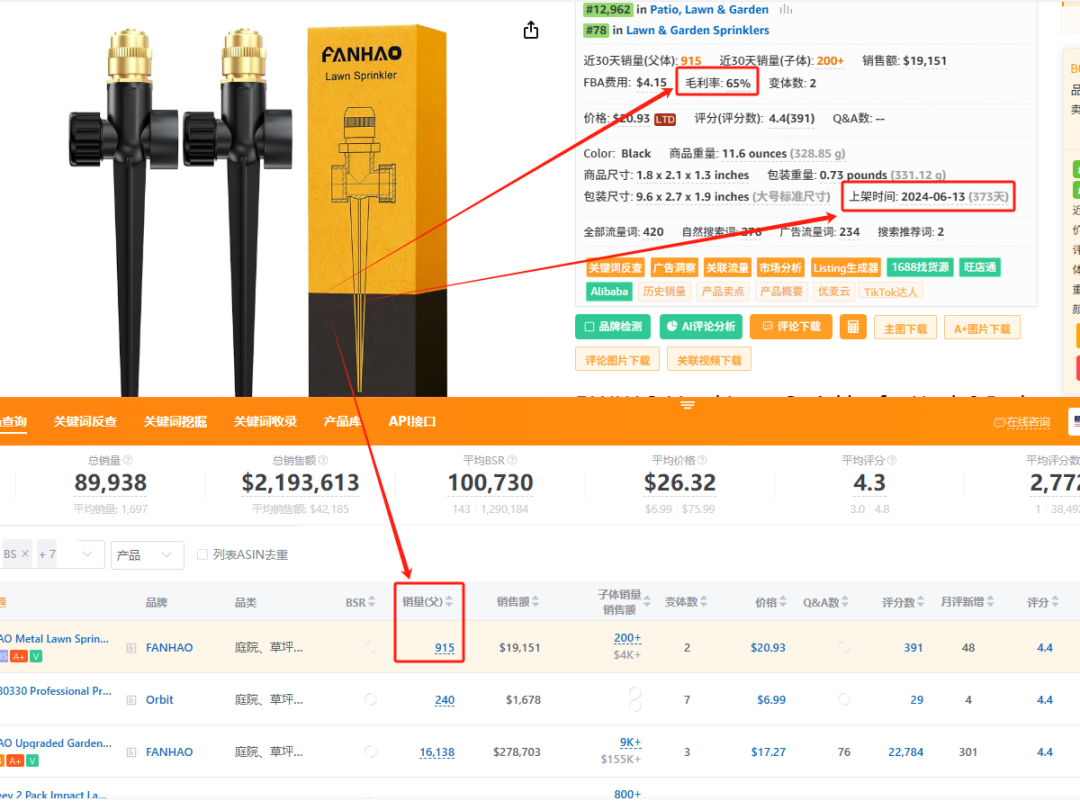Check the 列表ASIN去重 checkbox
The width and height of the screenshot is (1080, 810).
pos(202,554)
